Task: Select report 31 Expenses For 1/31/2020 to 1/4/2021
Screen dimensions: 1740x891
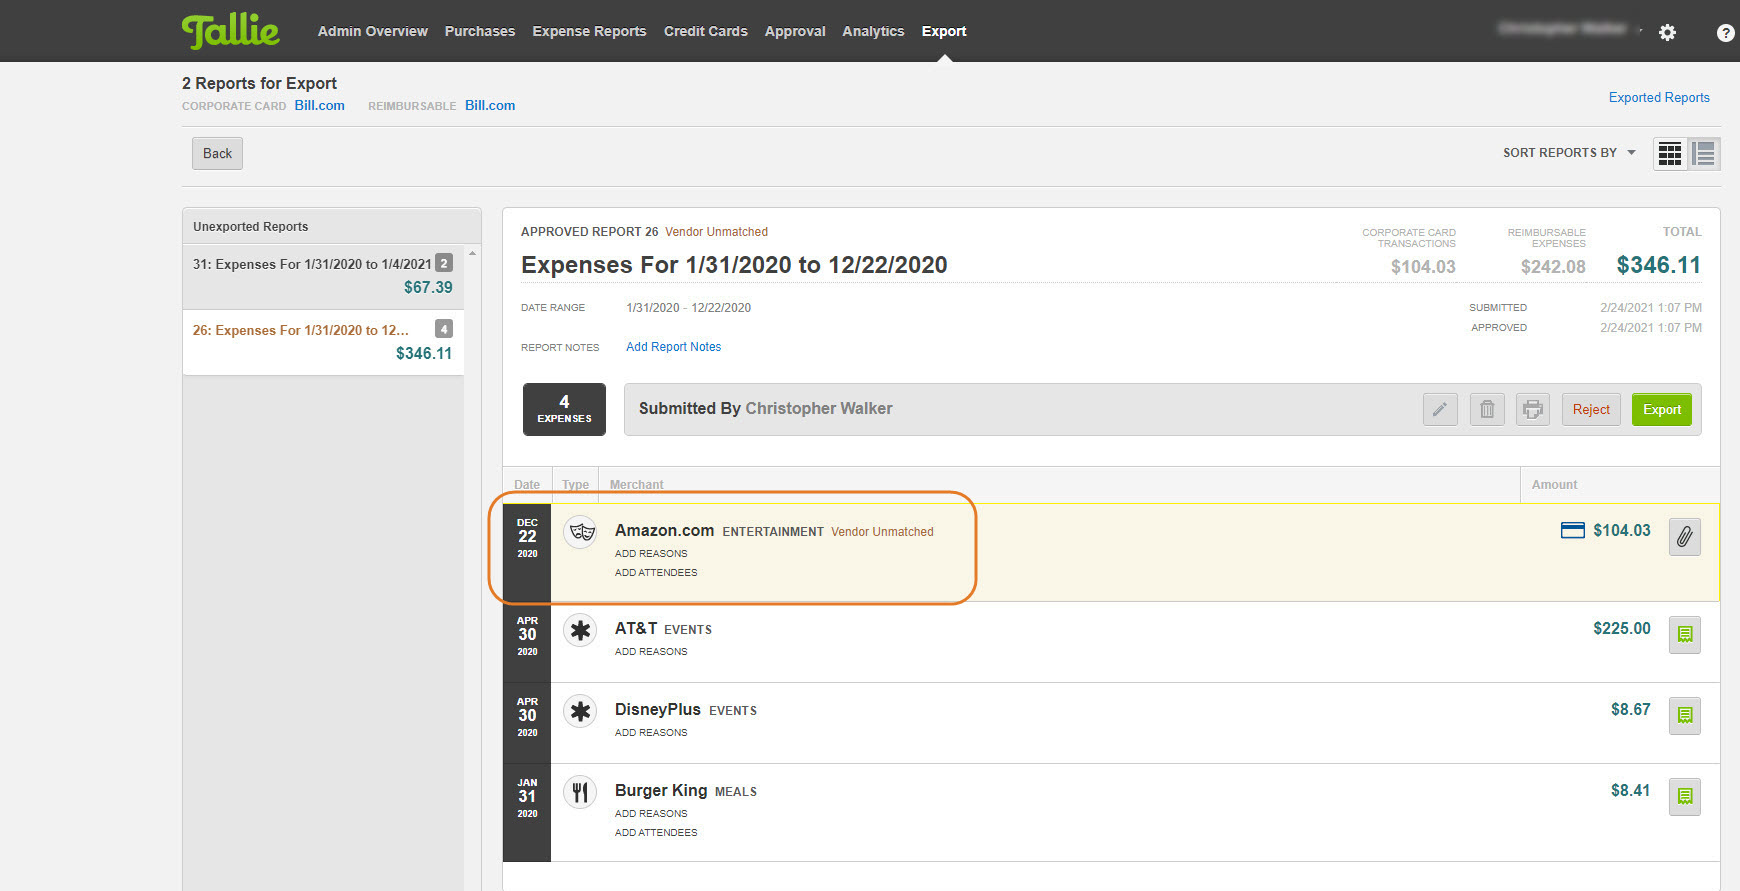Action: tap(323, 276)
